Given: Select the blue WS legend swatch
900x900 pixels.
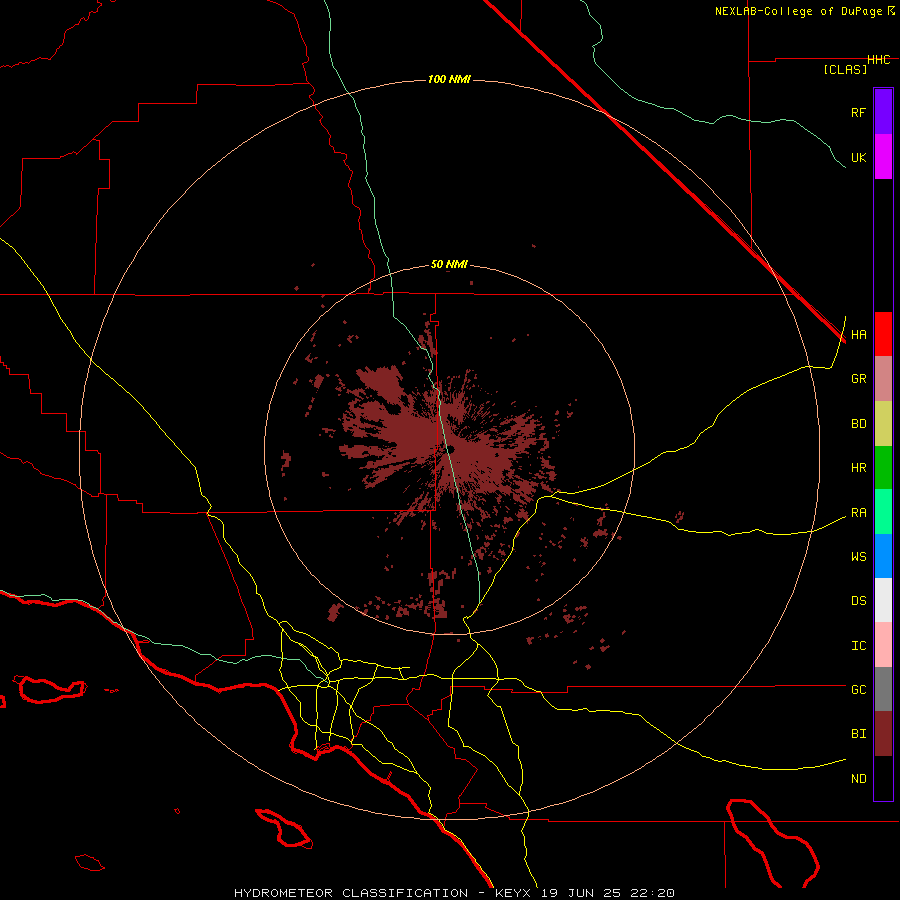Looking at the screenshot, I should tap(883, 556).
